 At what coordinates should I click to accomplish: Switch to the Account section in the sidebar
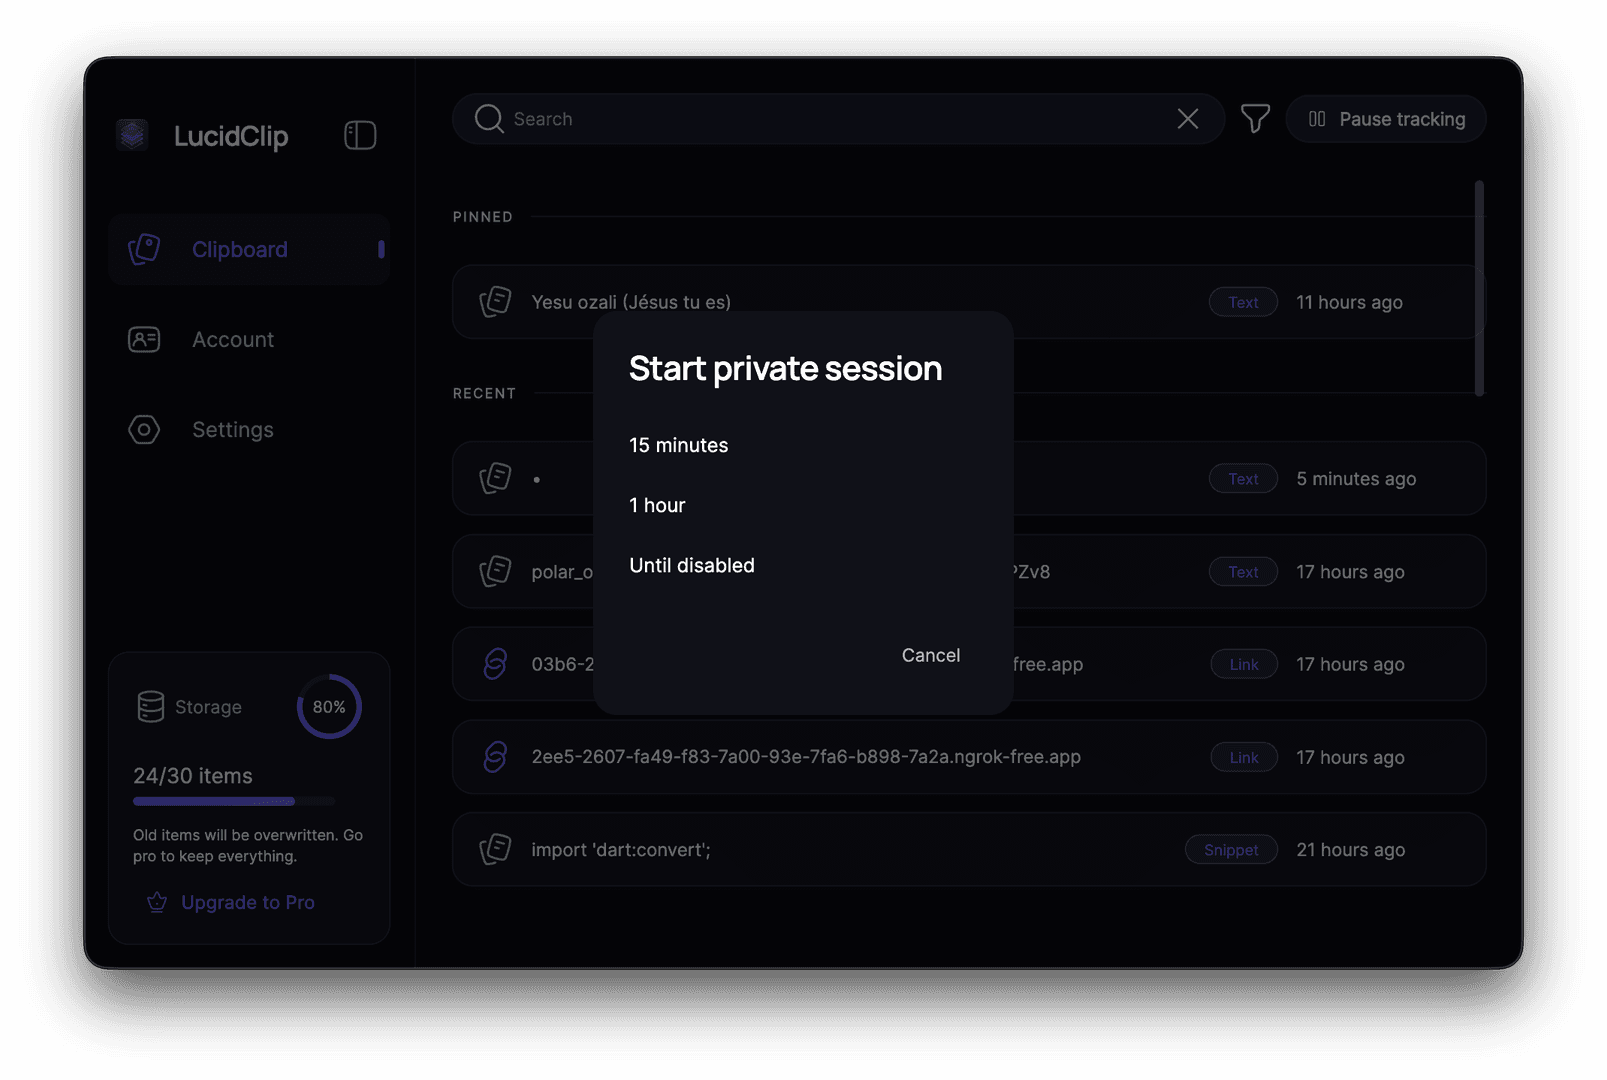(232, 339)
